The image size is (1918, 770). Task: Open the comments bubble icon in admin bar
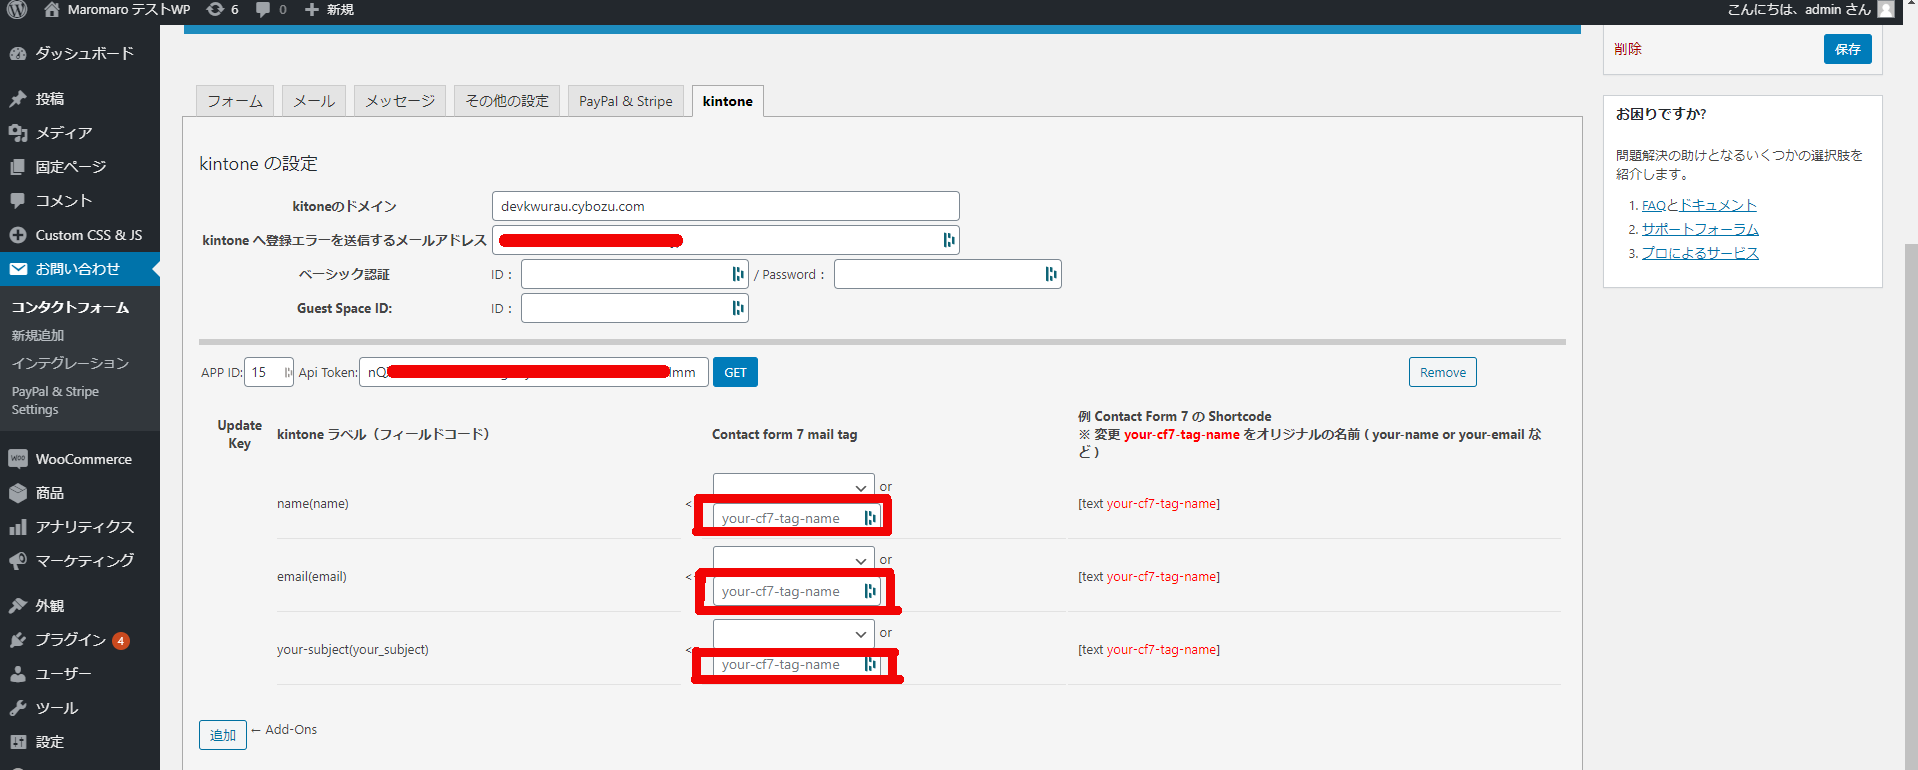262,10
